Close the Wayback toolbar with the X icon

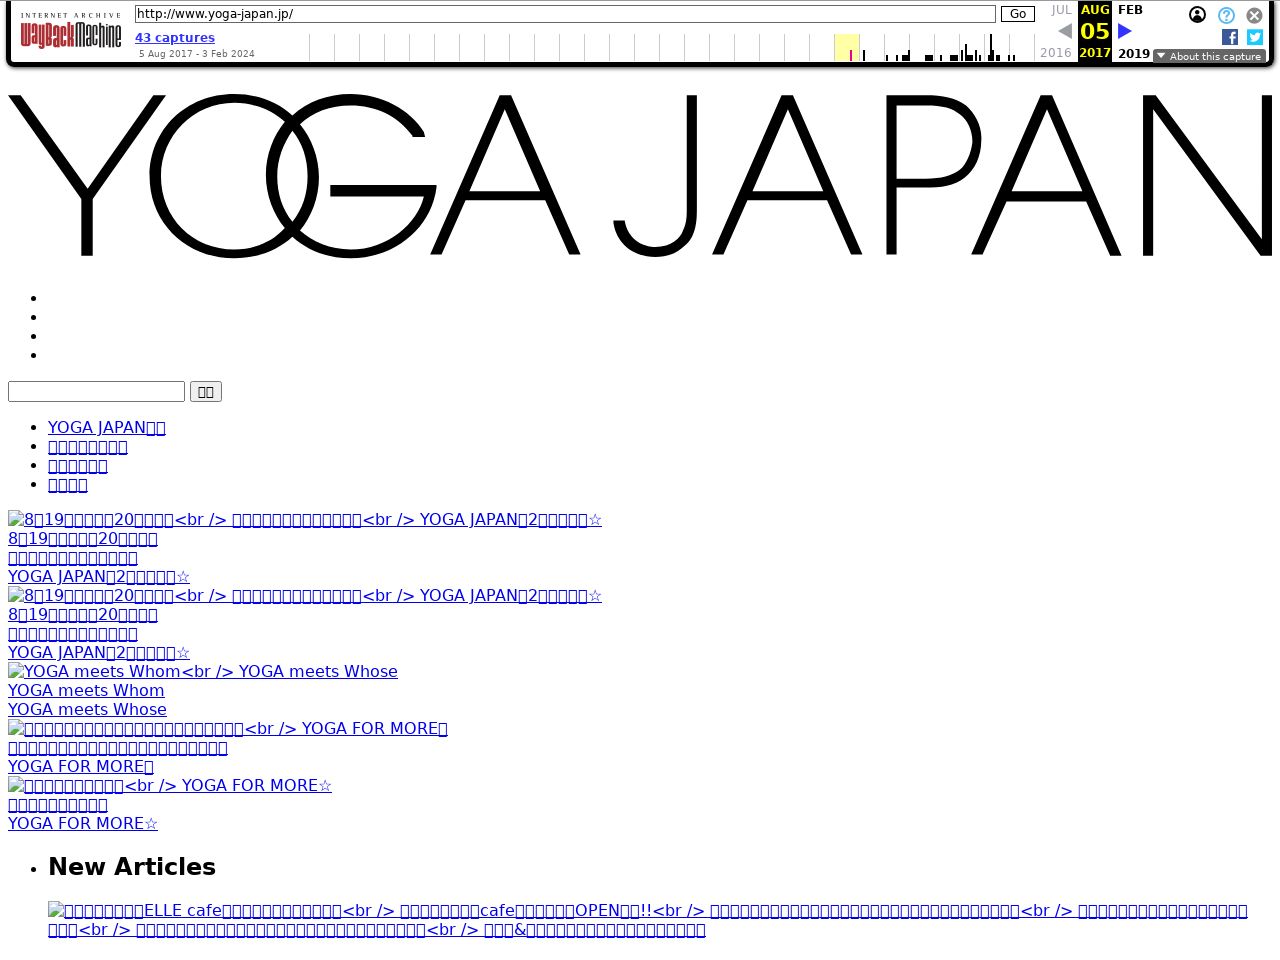[1254, 15]
